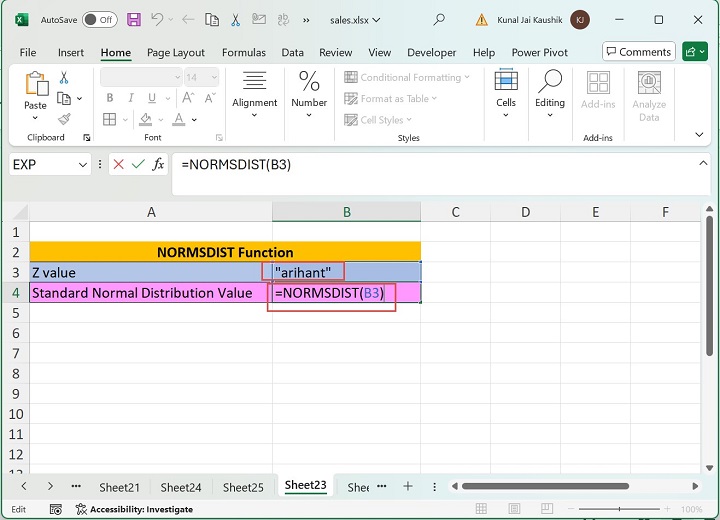The image size is (720, 520).
Task: Click the 'Z value' cell
Action: [x=151, y=272]
